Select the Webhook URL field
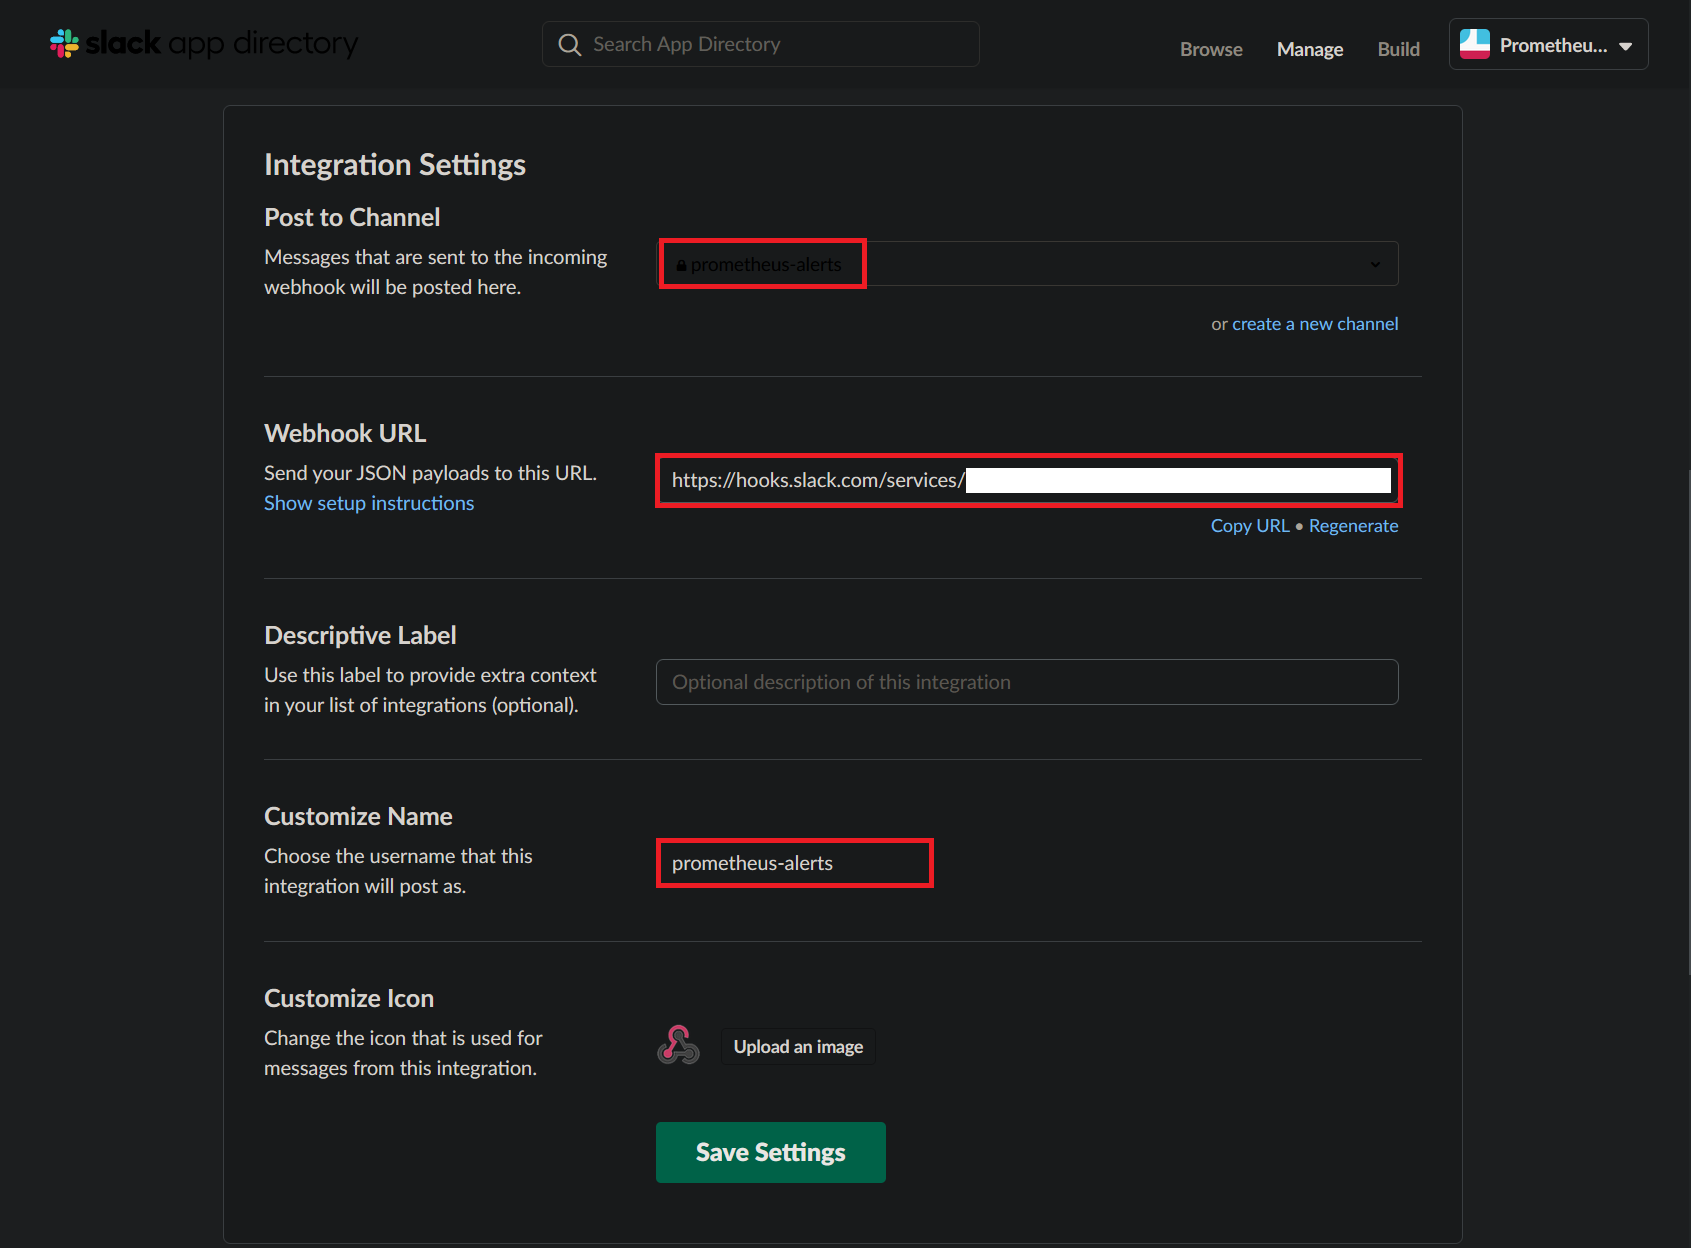Viewport: 1691px width, 1248px height. click(x=1027, y=480)
